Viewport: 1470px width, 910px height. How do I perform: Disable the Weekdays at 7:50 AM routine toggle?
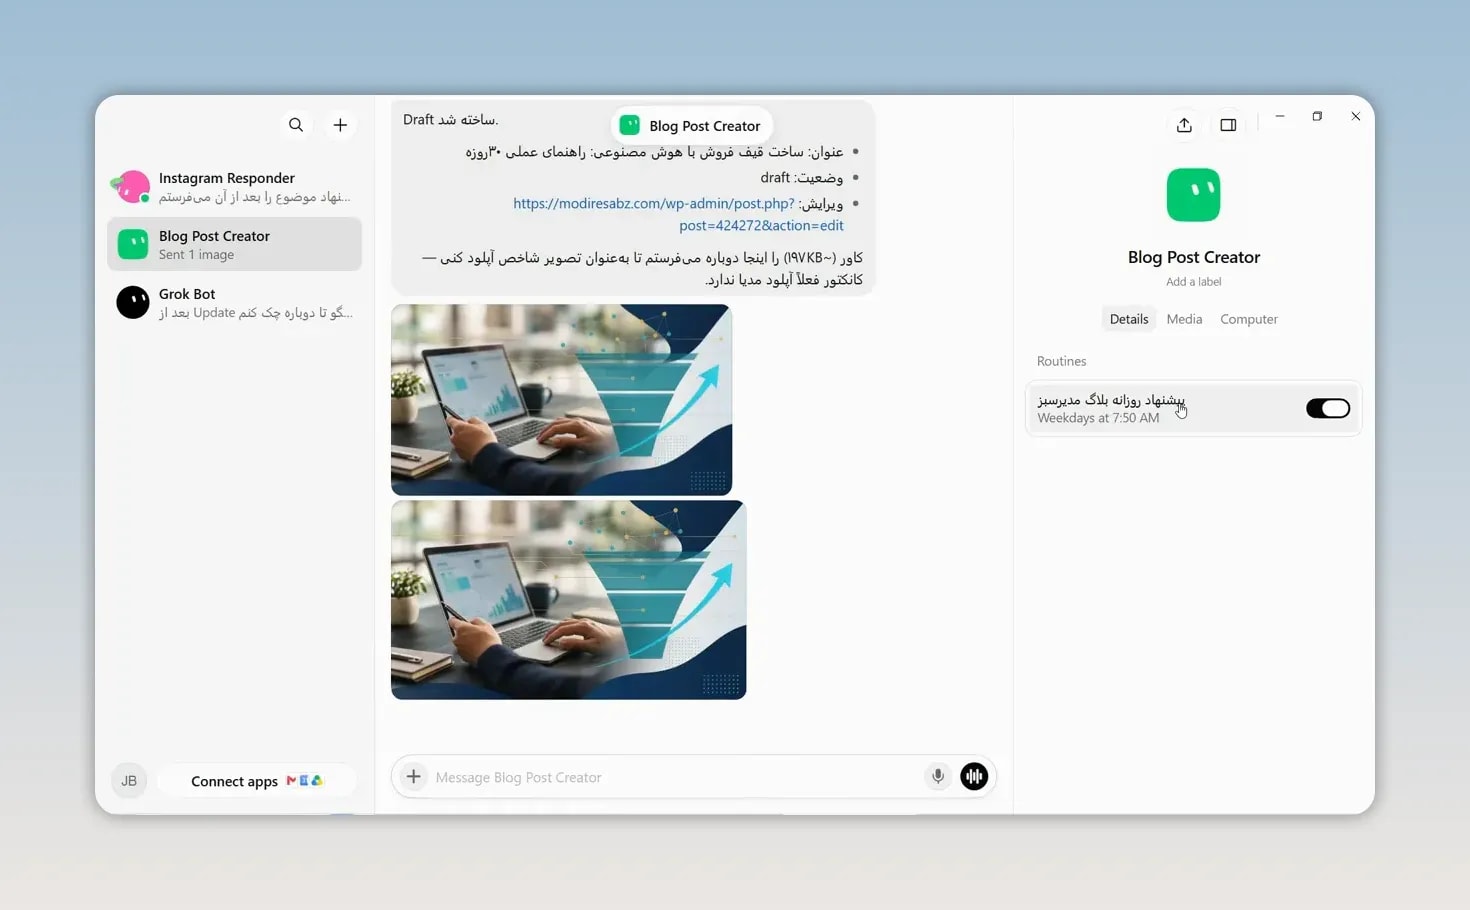click(x=1327, y=408)
